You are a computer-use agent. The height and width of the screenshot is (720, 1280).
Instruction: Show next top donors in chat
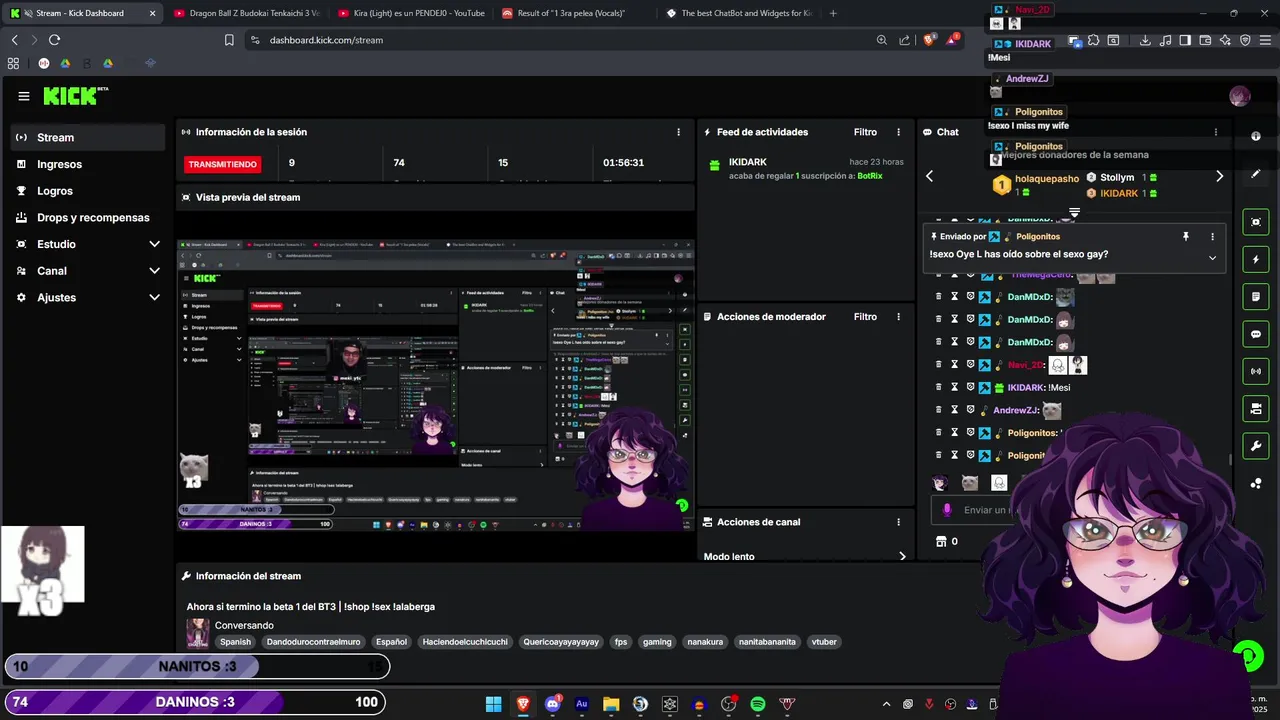click(1219, 176)
